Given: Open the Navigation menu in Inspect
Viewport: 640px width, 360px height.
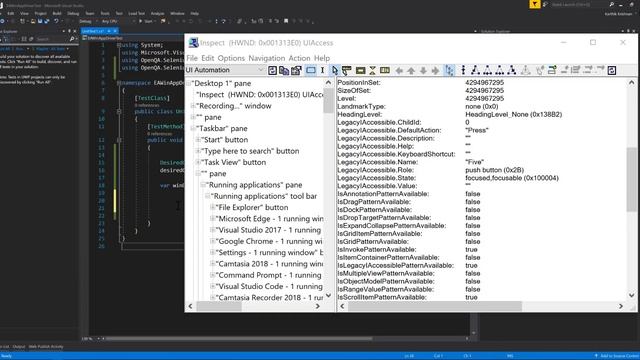Looking at the screenshot, I should coord(267,58).
